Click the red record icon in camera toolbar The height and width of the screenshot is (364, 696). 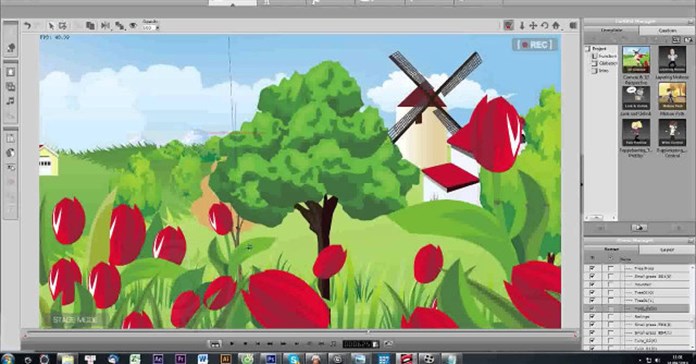tap(509, 25)
